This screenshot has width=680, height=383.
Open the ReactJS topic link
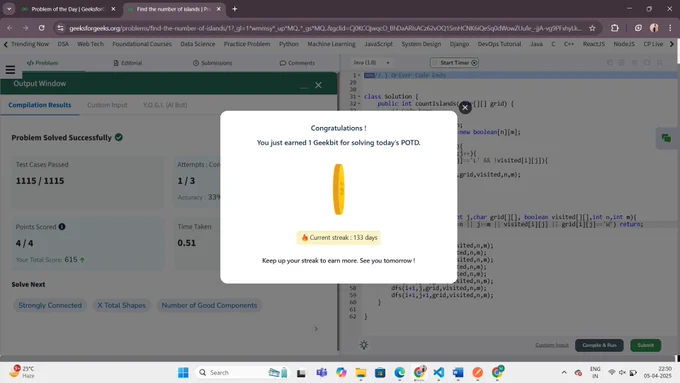[593, 44]
